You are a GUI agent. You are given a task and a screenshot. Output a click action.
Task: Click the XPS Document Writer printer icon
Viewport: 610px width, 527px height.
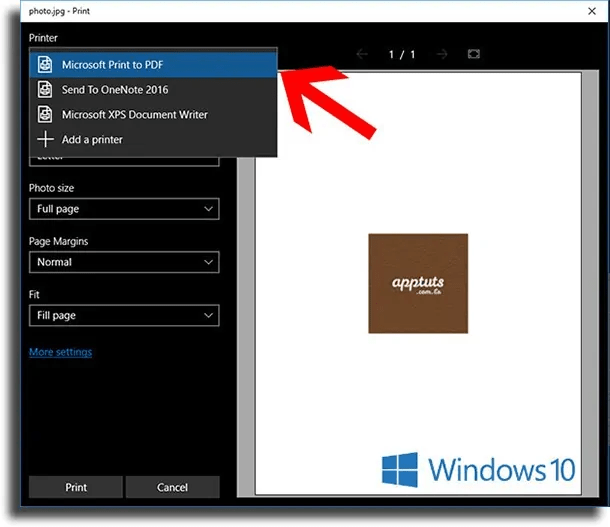(x=45, y=114)
